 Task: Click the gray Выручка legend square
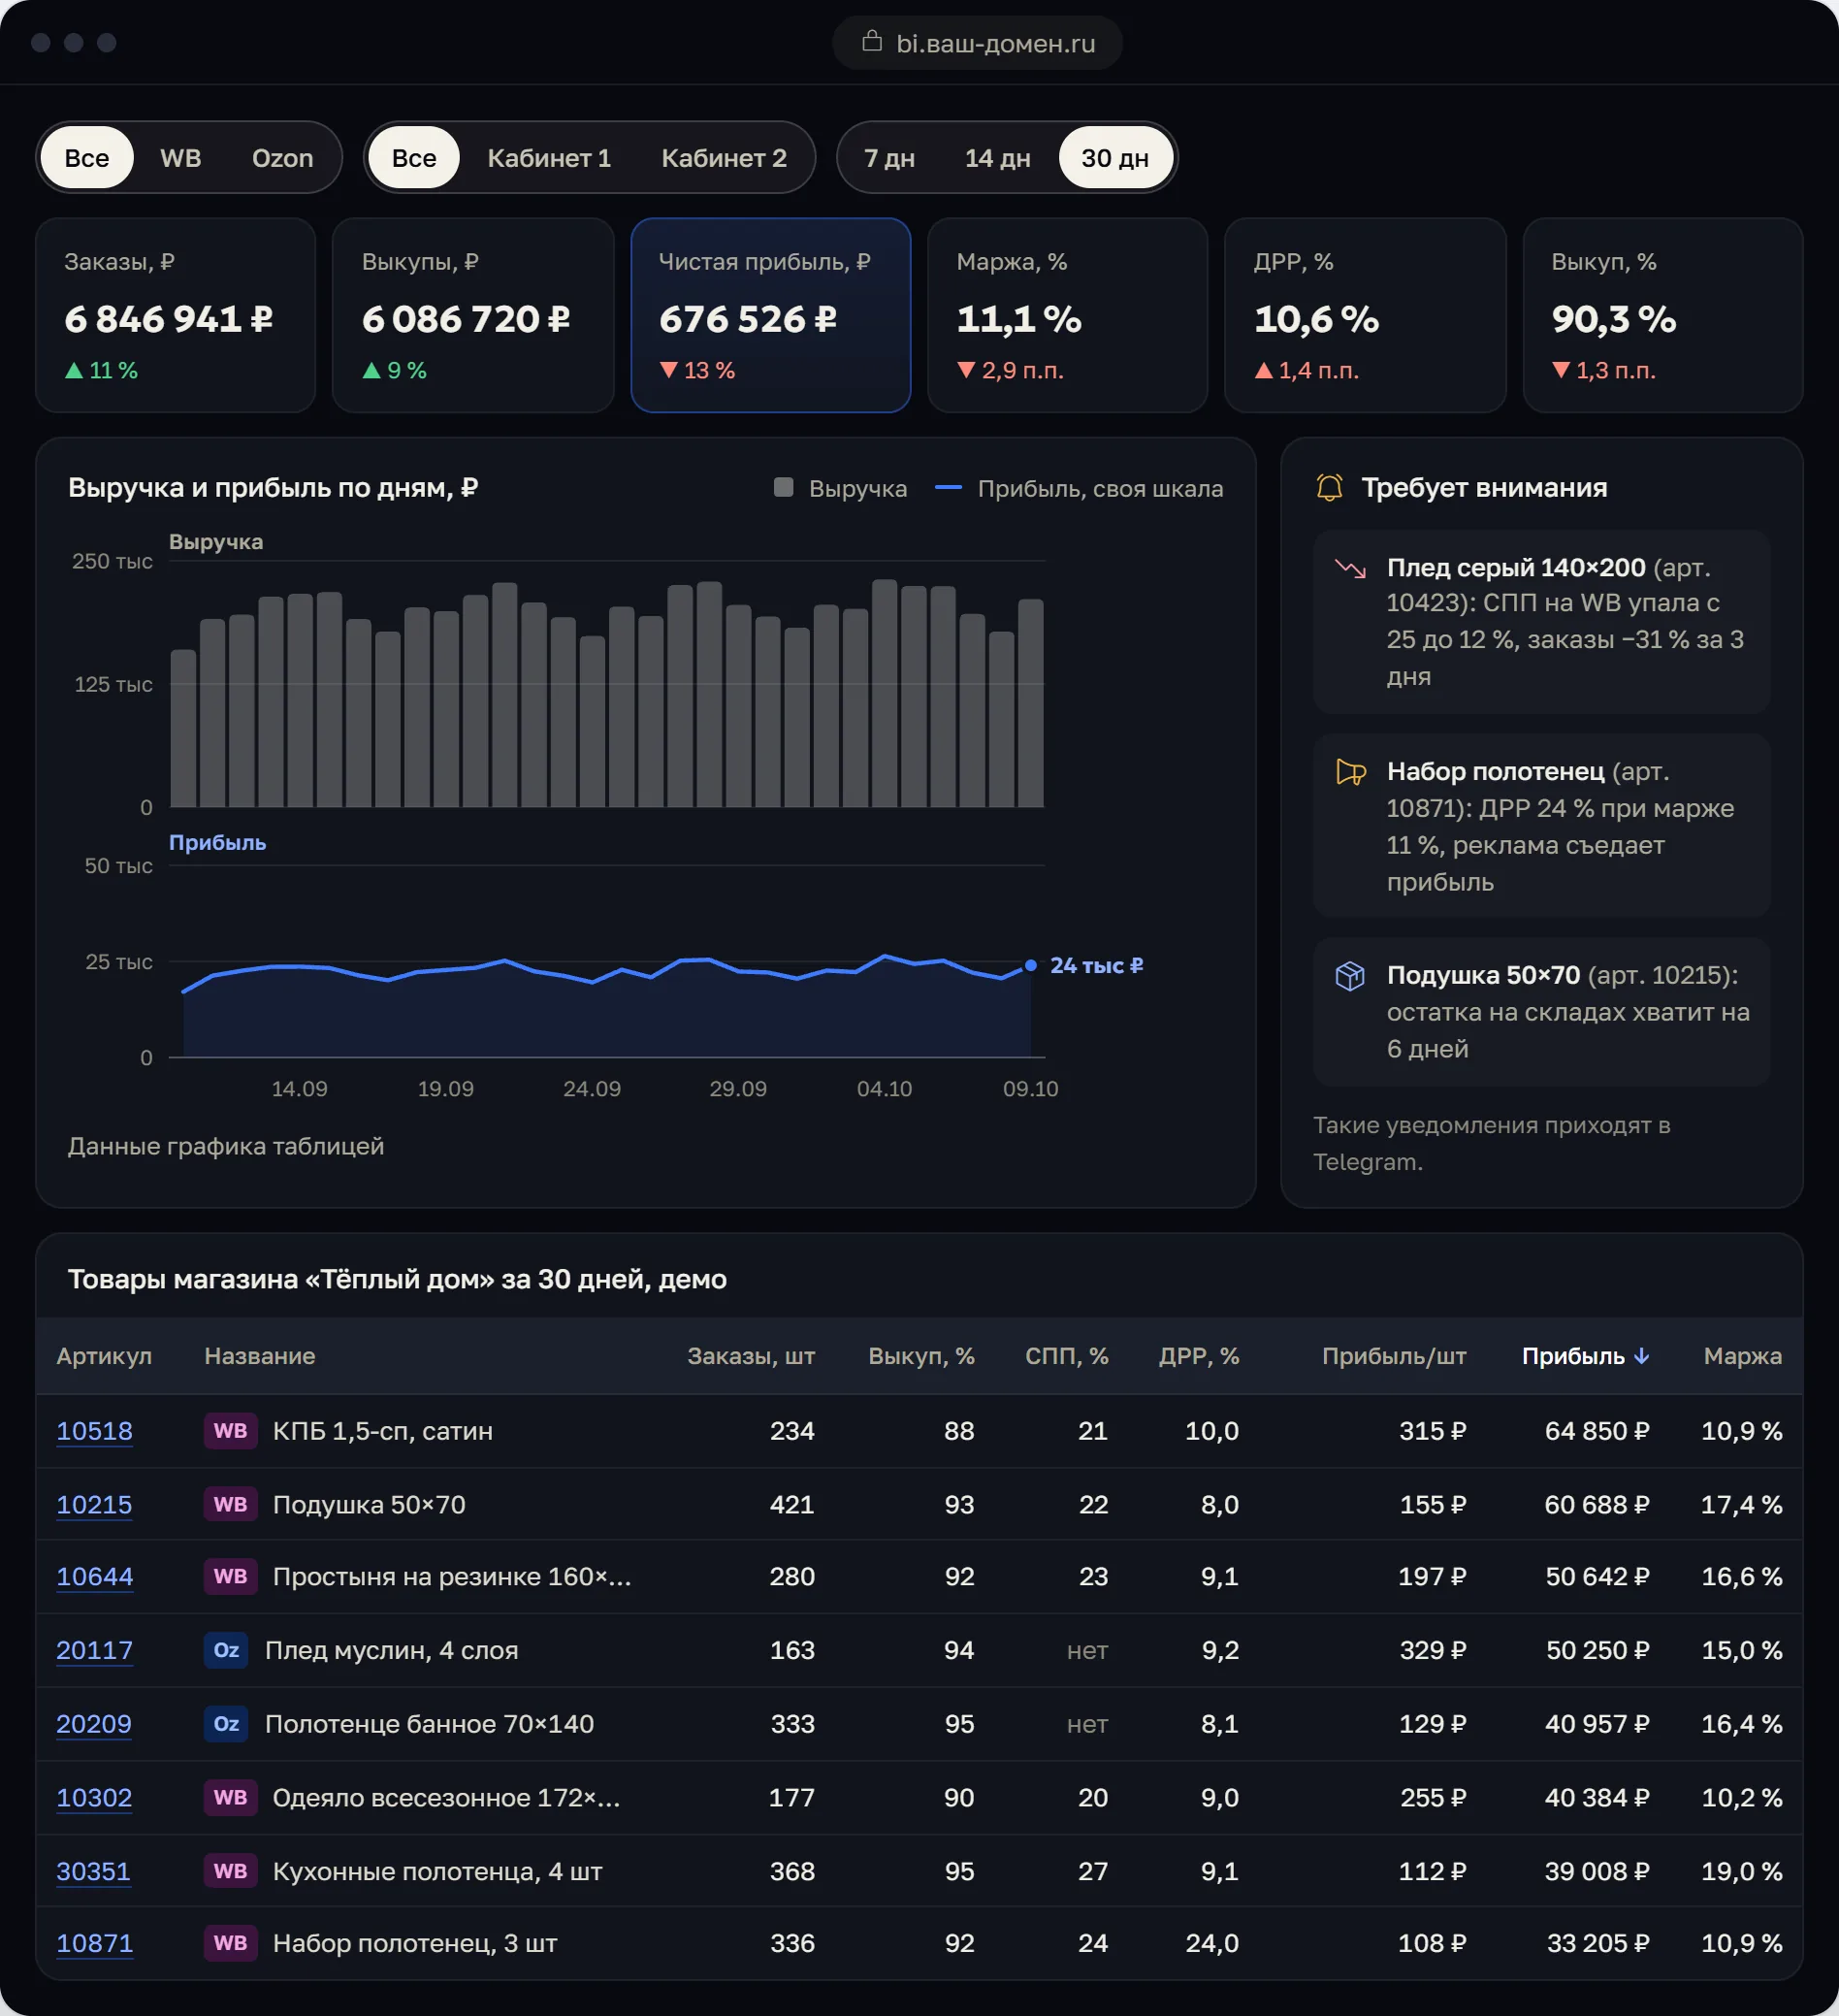pyautogui.click(x=784, y=488)
